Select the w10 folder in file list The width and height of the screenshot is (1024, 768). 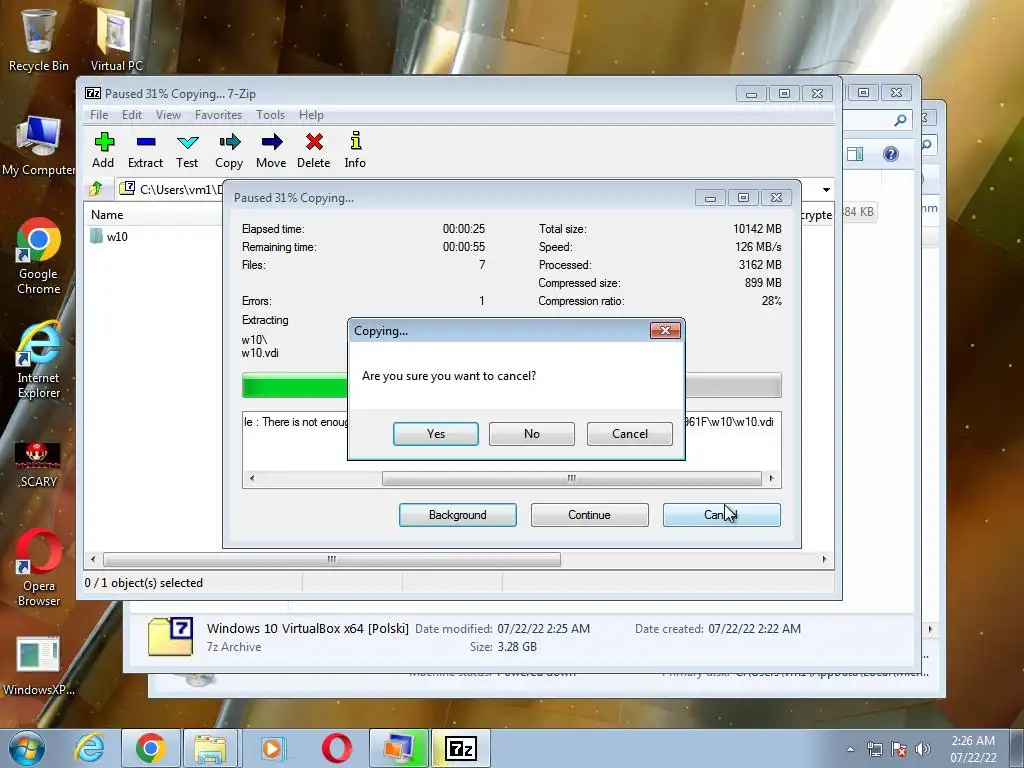109,236
